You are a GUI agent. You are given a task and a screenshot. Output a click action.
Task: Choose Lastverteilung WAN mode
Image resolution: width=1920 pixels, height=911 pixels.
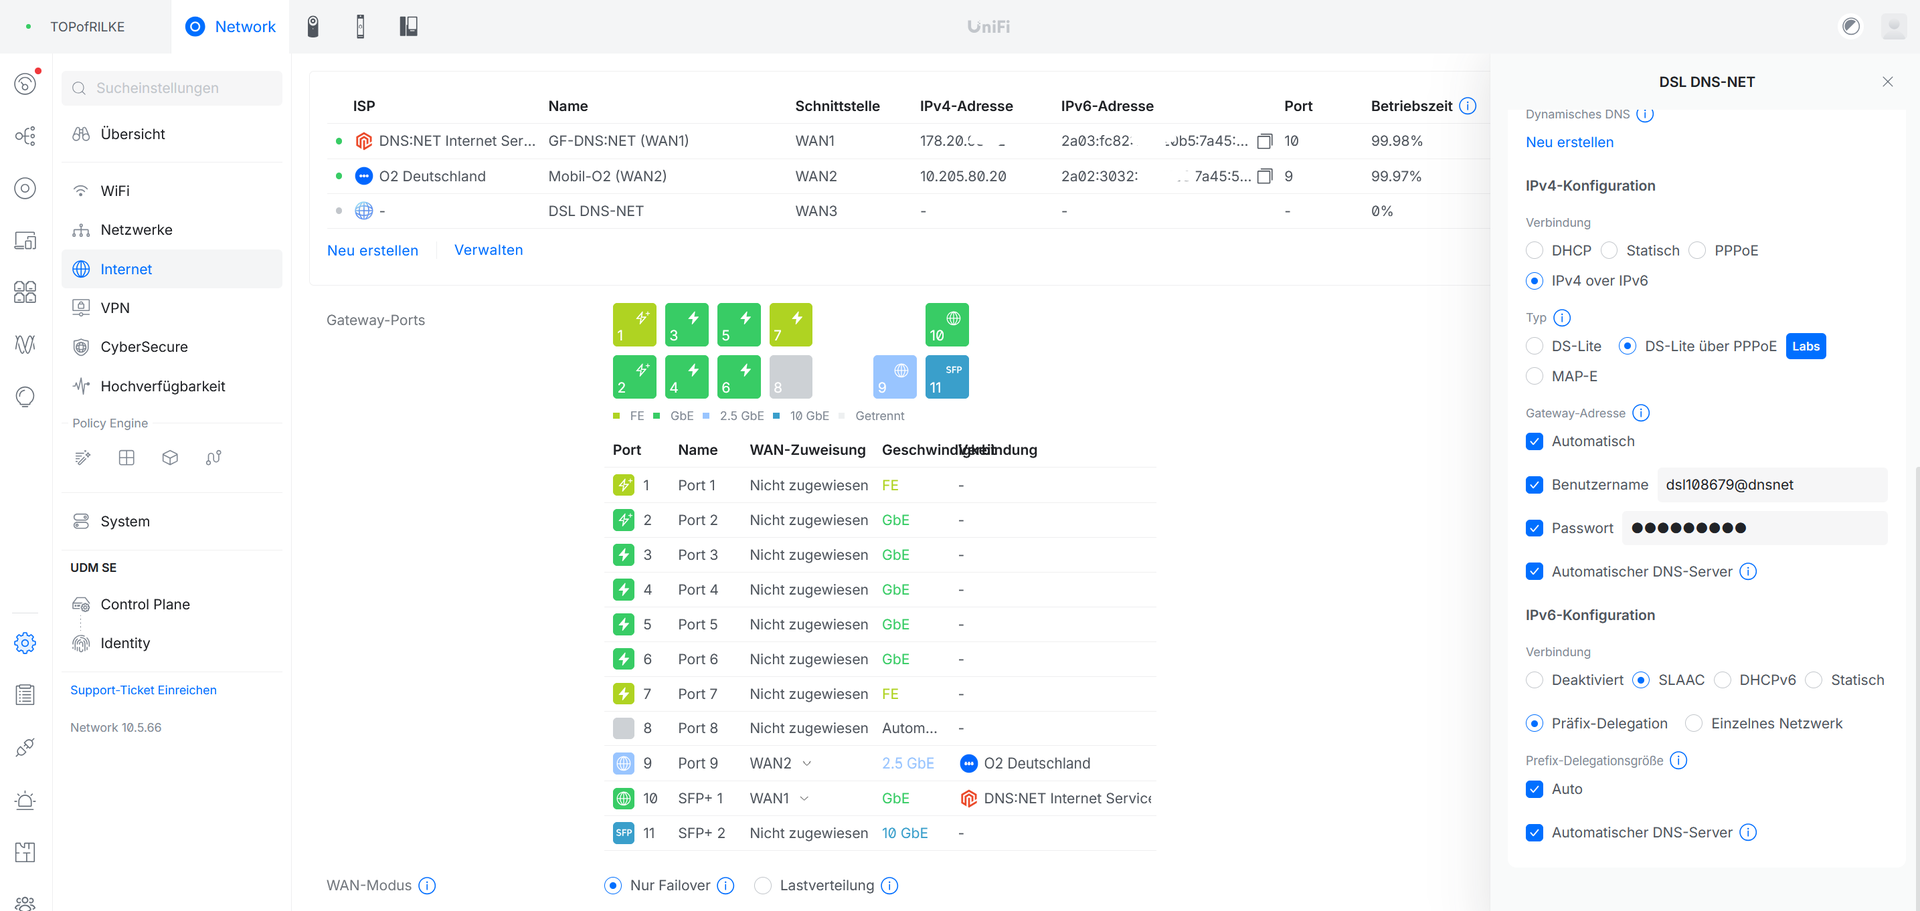tap(763, 886)
